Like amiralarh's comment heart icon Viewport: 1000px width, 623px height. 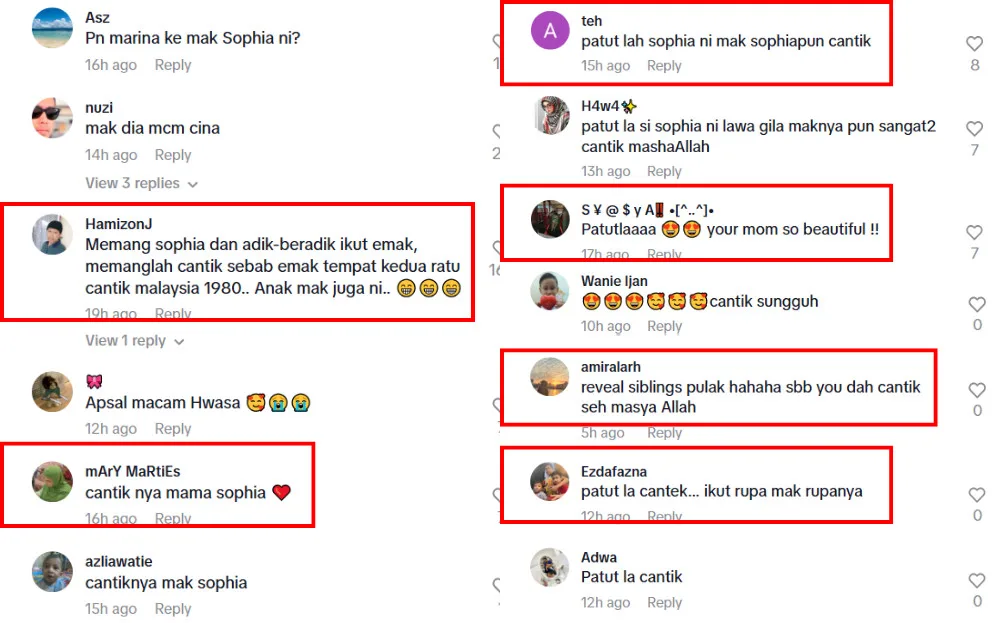pos(976,390)
